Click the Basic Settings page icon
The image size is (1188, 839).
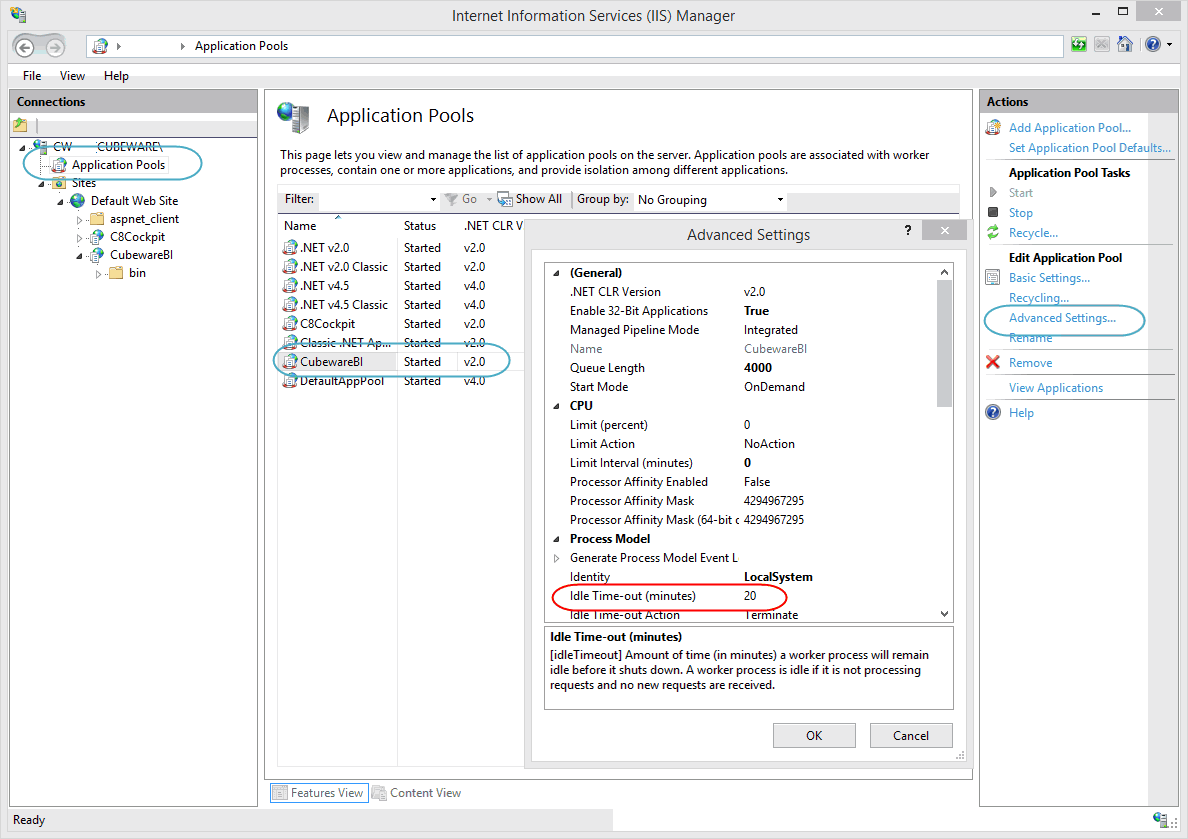coord(993,277)
